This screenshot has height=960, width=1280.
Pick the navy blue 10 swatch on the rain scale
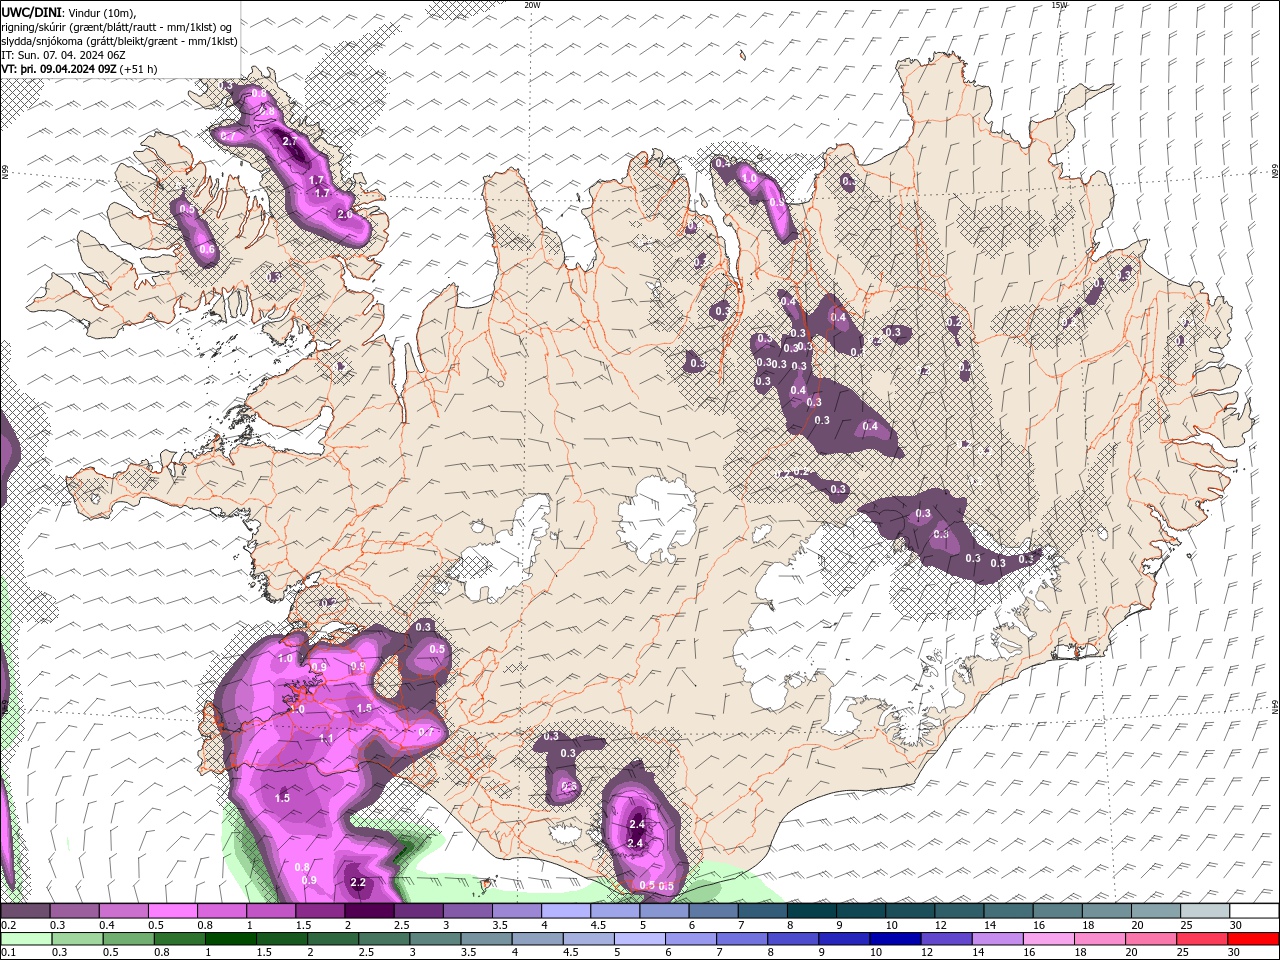click(x=894, y=939)
